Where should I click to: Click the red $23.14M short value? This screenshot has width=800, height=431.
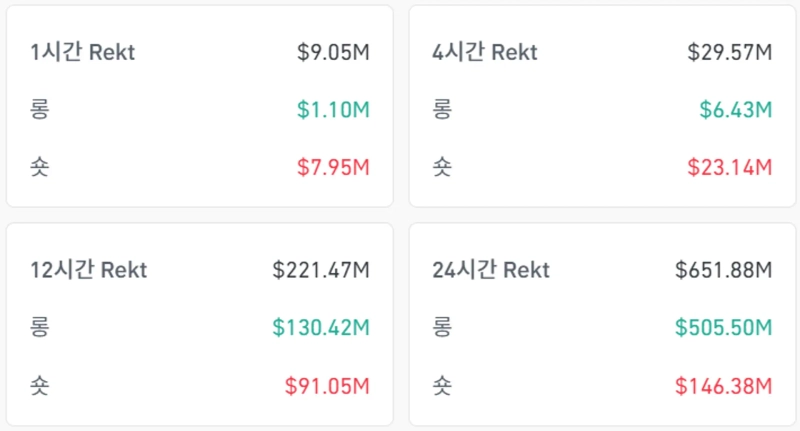tap(730, 166)
